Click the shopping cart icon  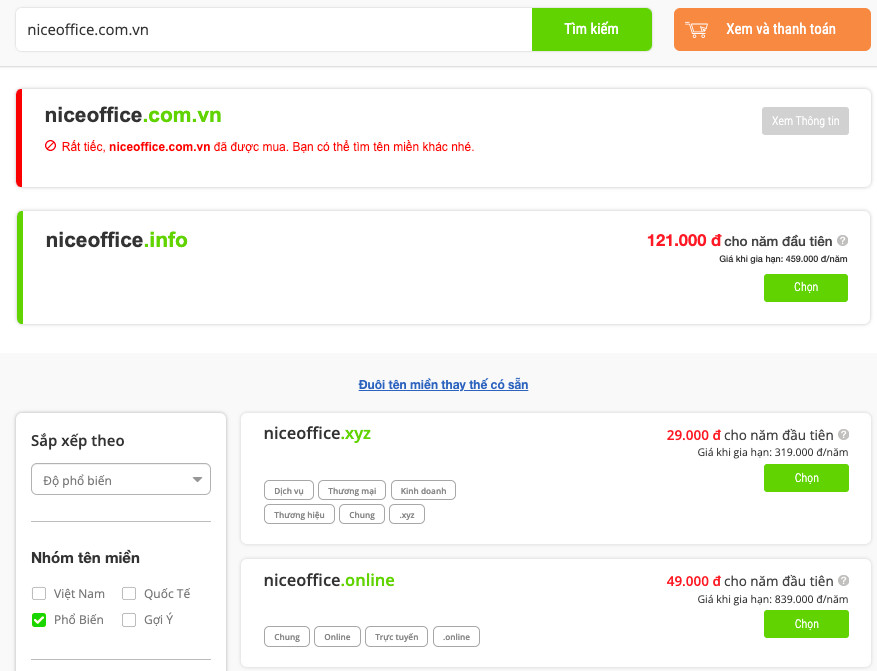[x=696, y=30]
